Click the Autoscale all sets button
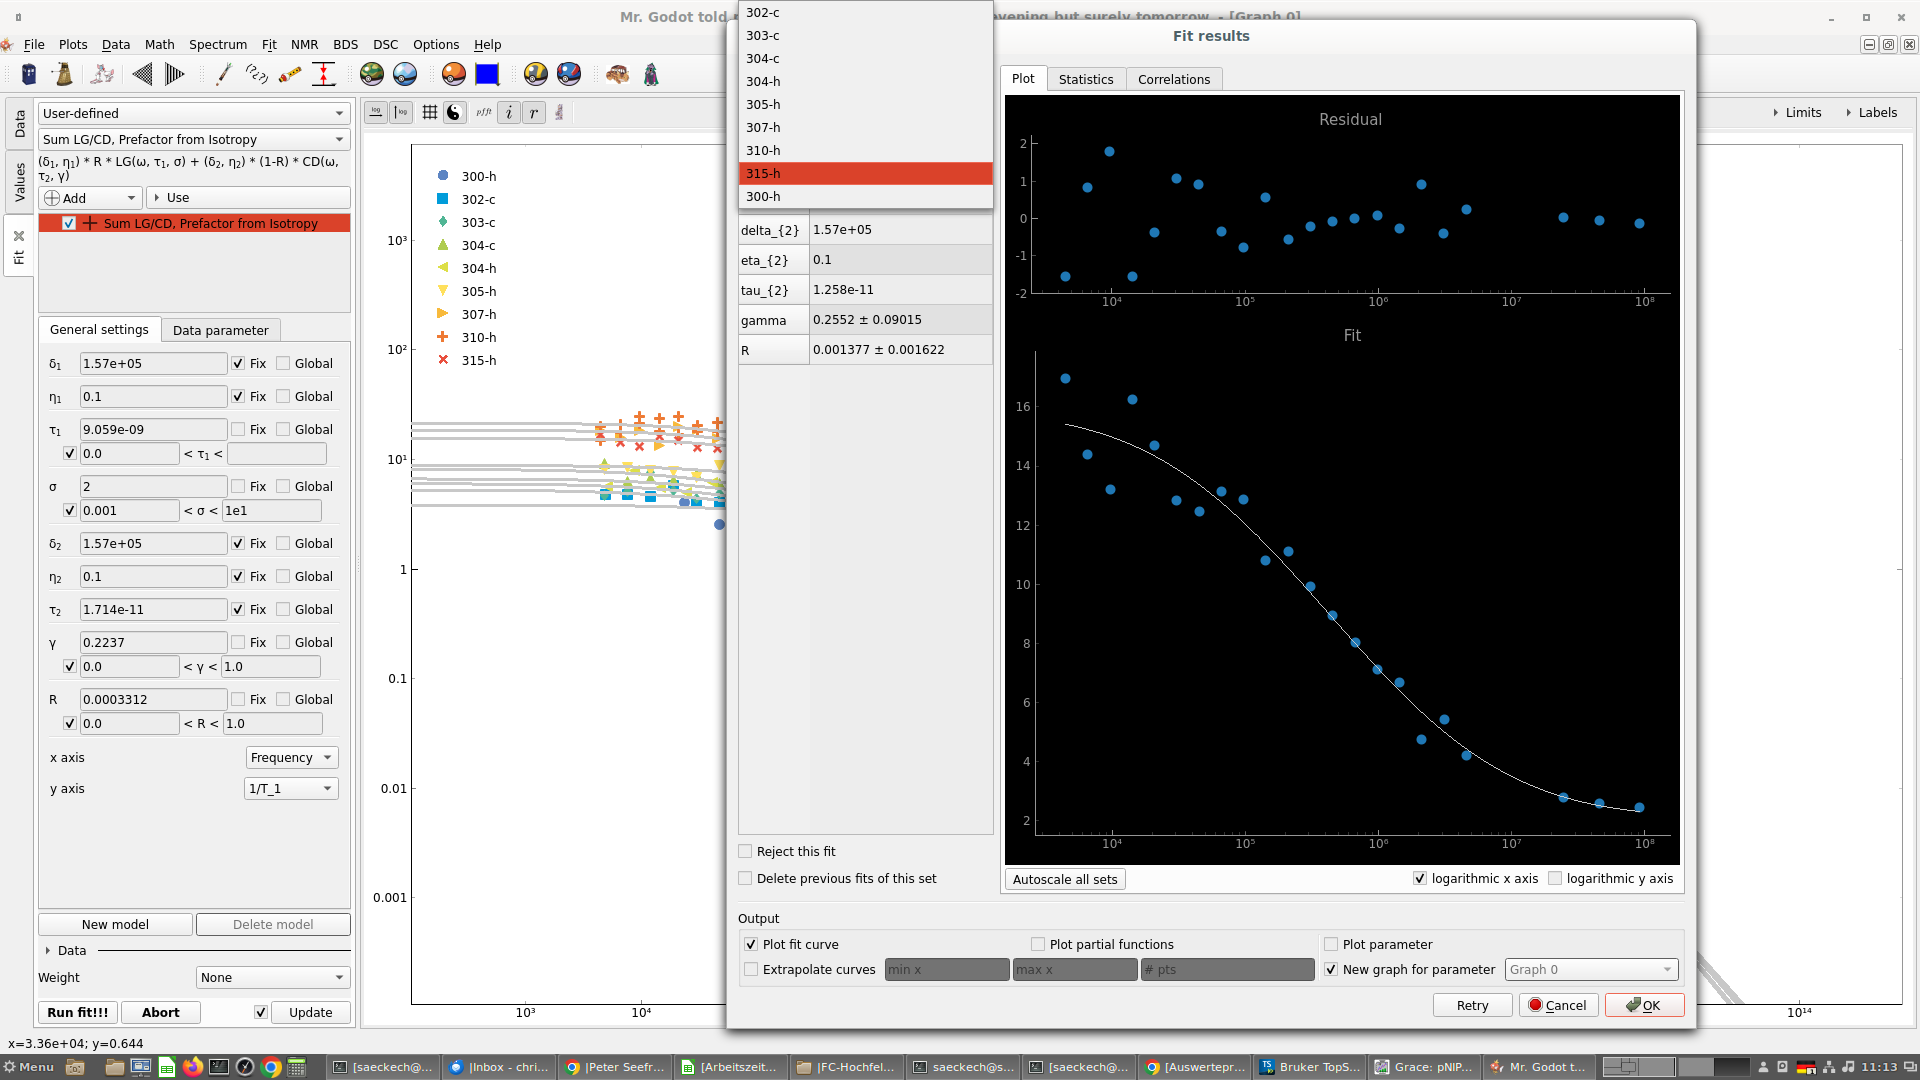The image size is (1920, 1080). 1065,879
